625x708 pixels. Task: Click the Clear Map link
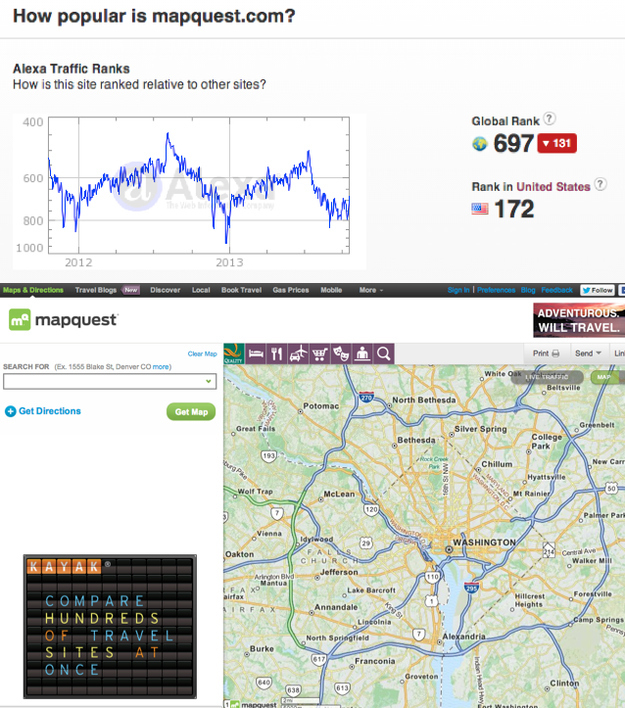tap(202, 354)
